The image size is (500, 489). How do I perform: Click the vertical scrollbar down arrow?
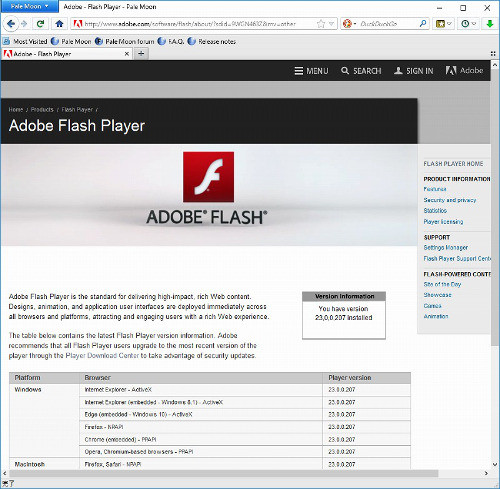[x=495, y=464]
